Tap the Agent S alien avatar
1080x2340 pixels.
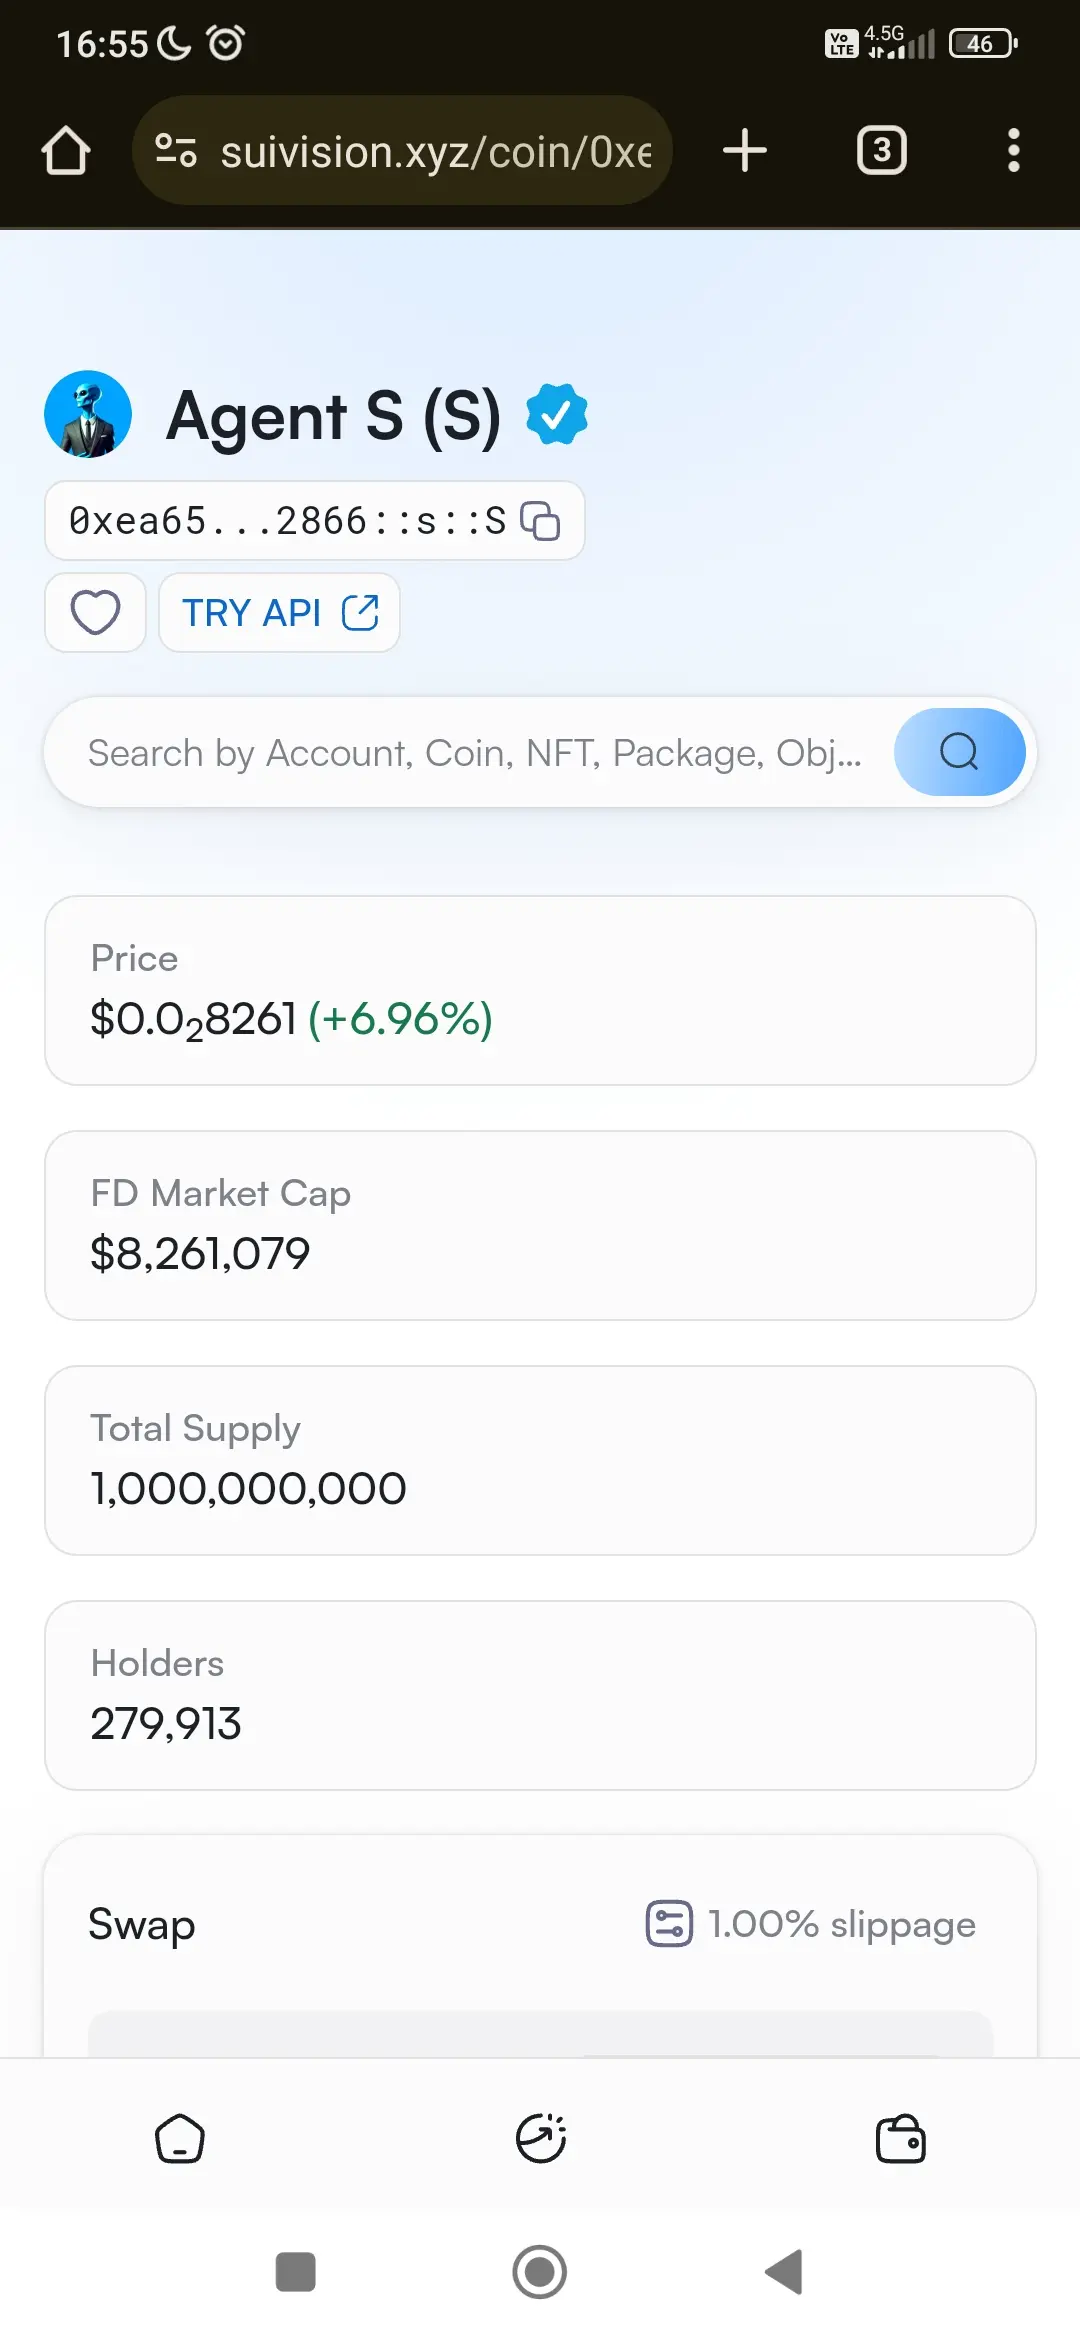[88, 414]
